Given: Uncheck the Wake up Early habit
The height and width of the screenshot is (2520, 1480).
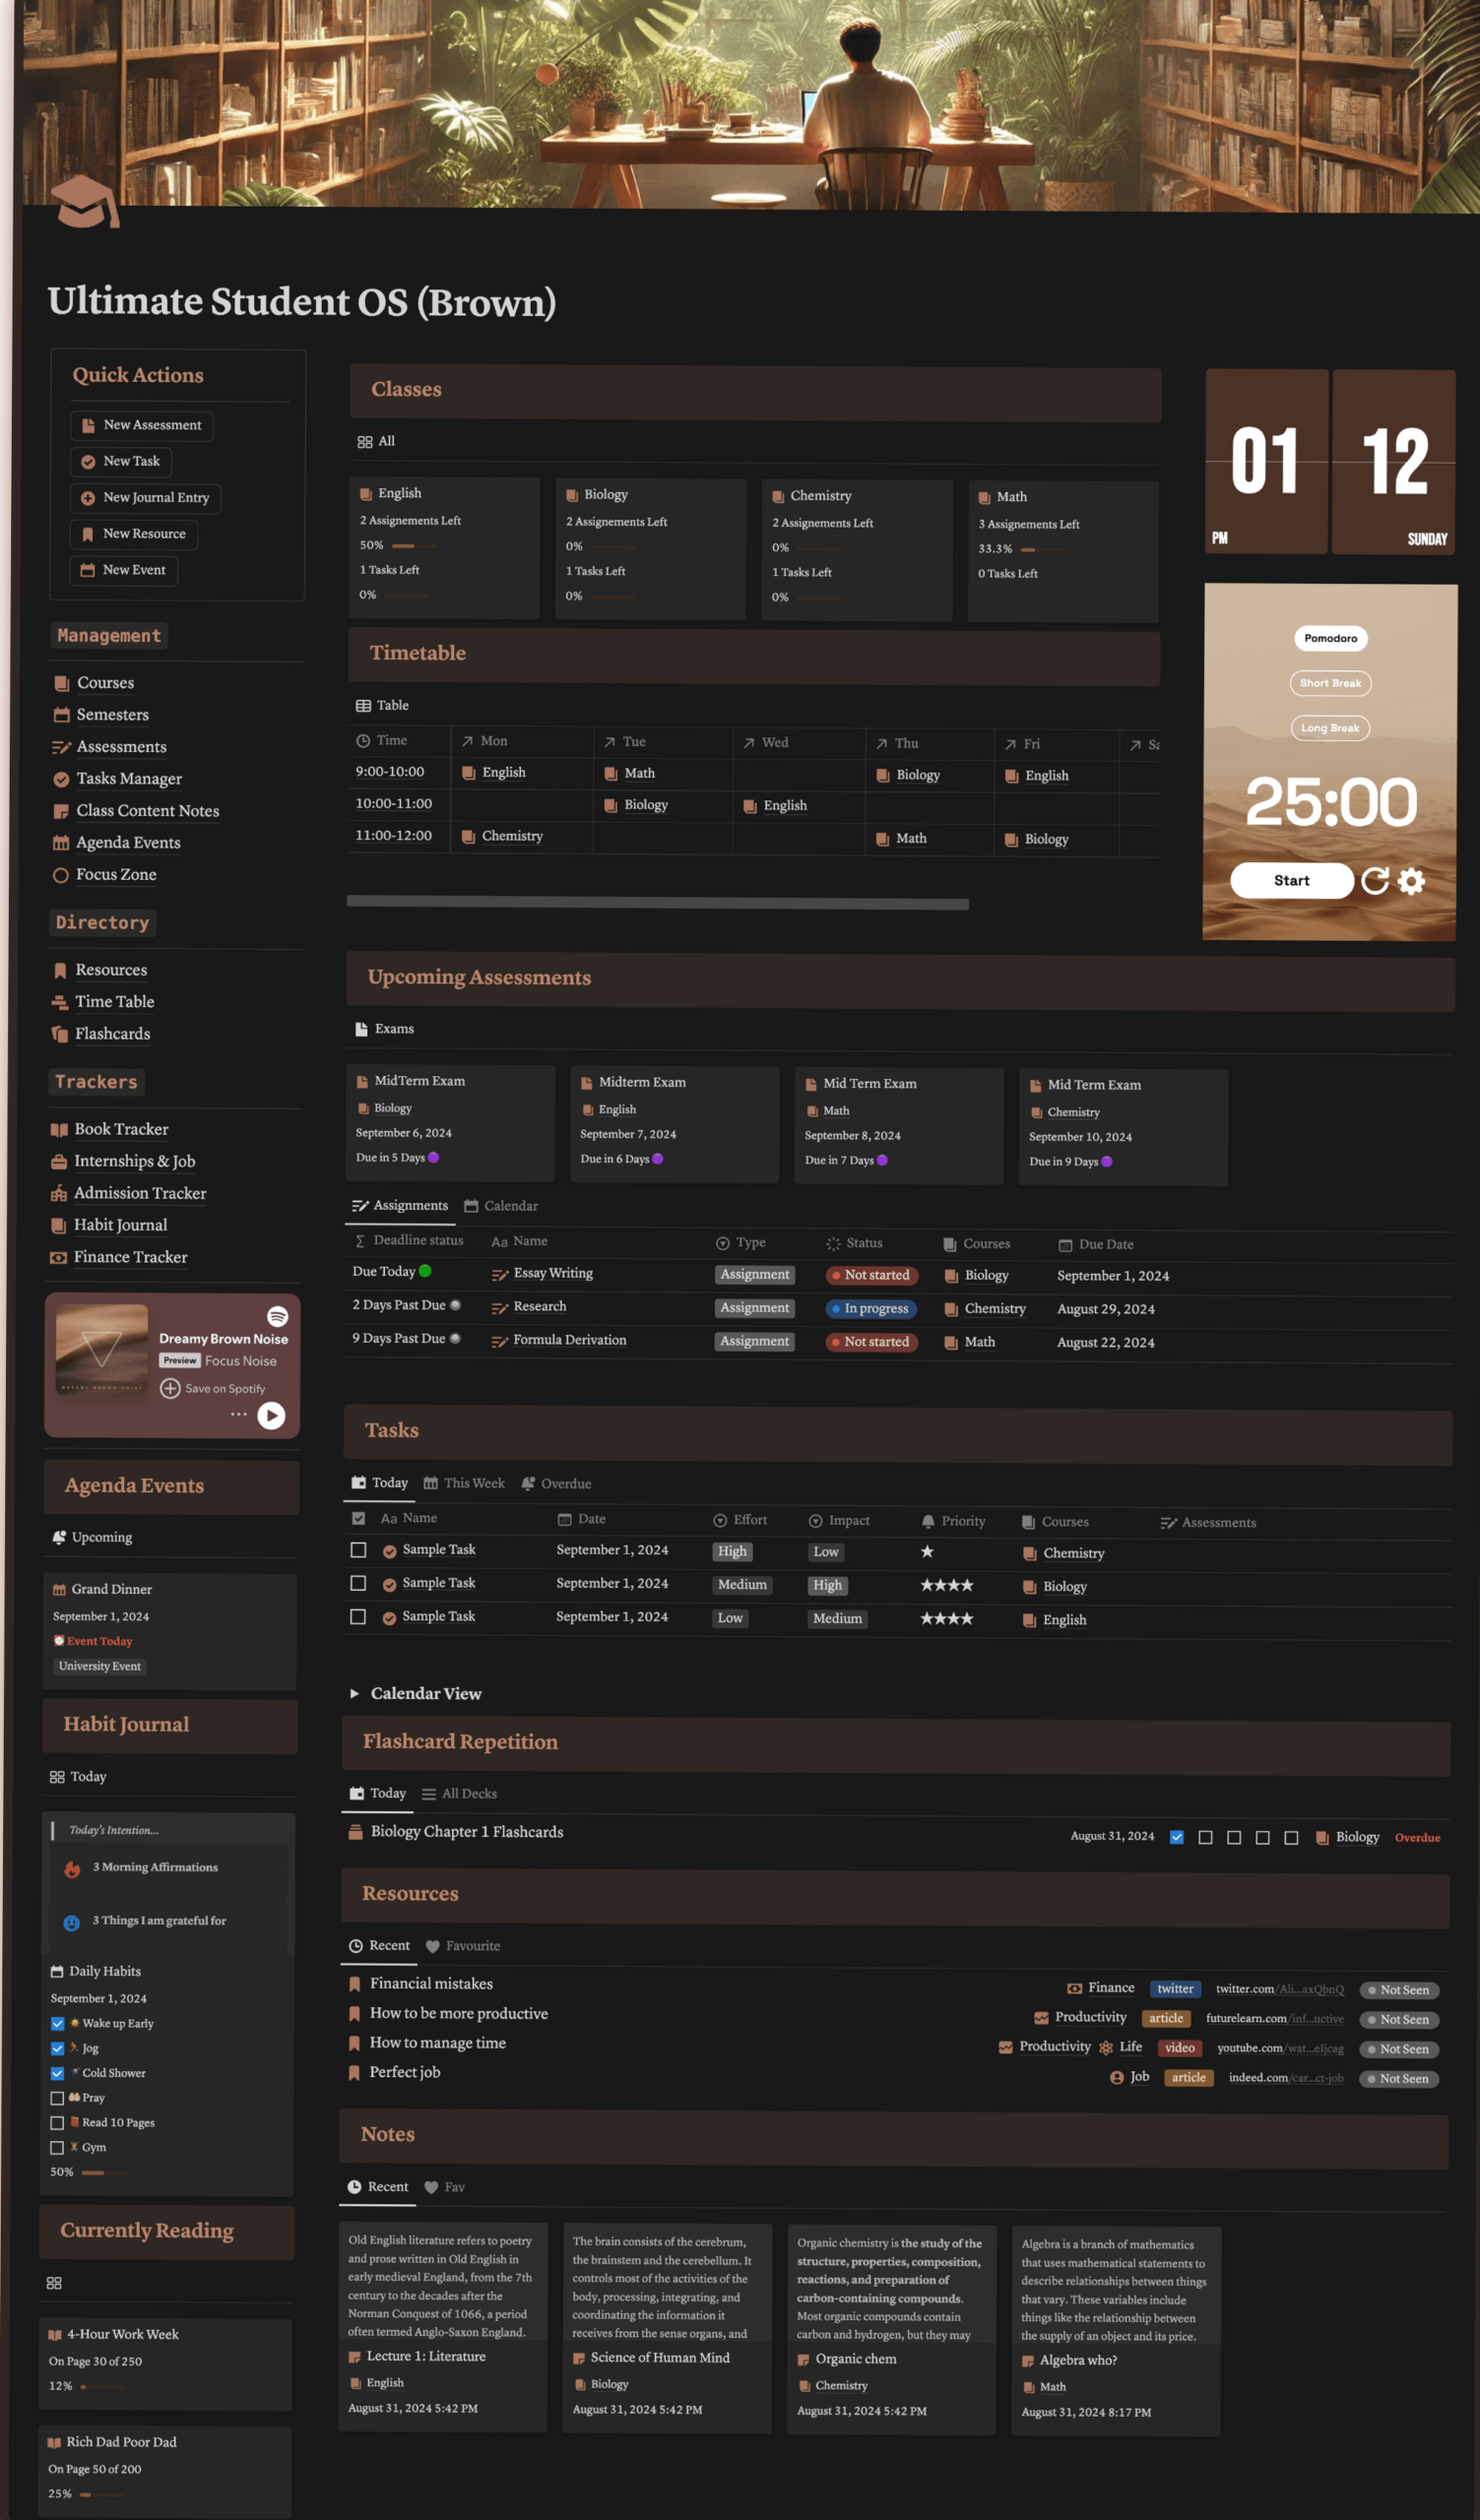Looking at the screenshot, I should click(57, 2024).
